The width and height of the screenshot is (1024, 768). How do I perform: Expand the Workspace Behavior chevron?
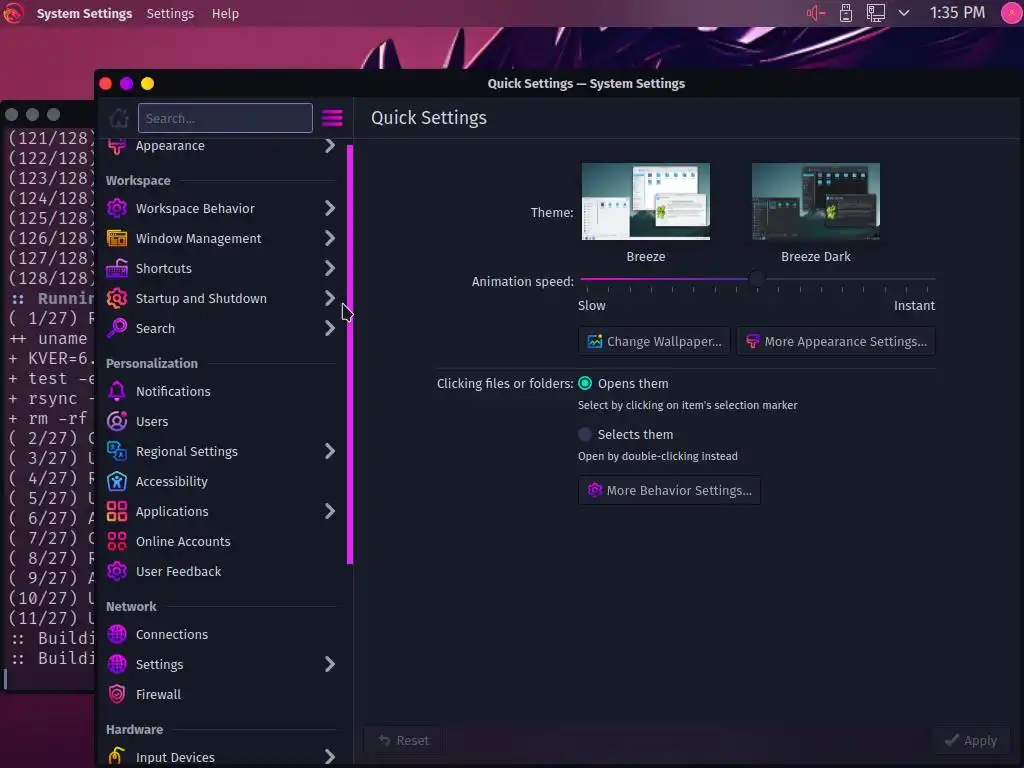coord(330,208)
